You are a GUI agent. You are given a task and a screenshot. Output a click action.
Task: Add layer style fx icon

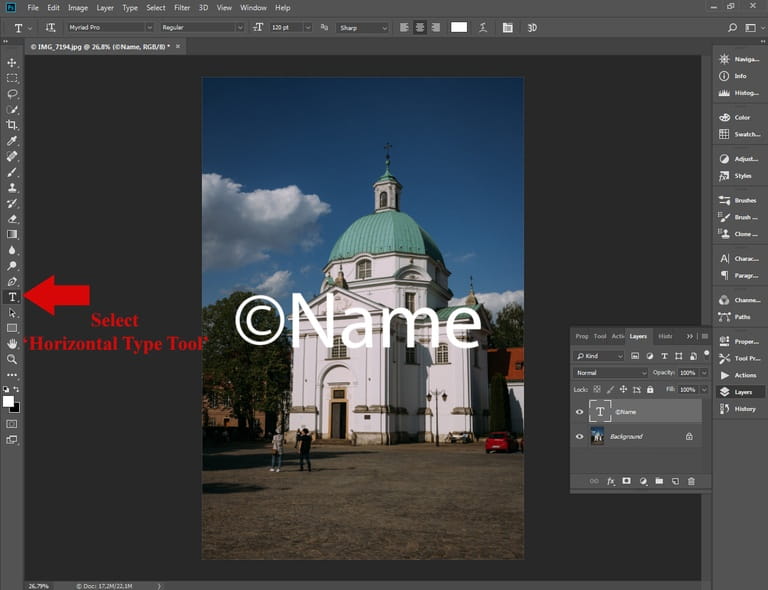(x=611, y=481)
